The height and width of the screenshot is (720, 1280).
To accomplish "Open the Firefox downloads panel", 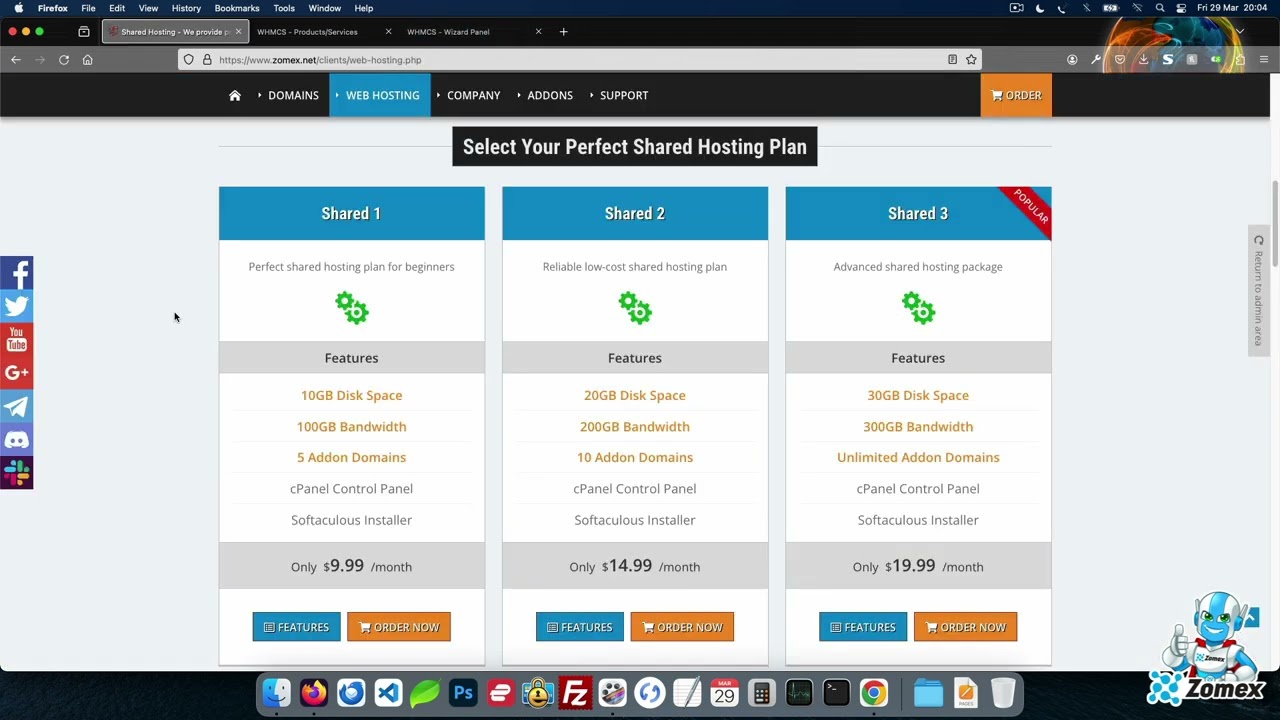I will [1143, 60].
